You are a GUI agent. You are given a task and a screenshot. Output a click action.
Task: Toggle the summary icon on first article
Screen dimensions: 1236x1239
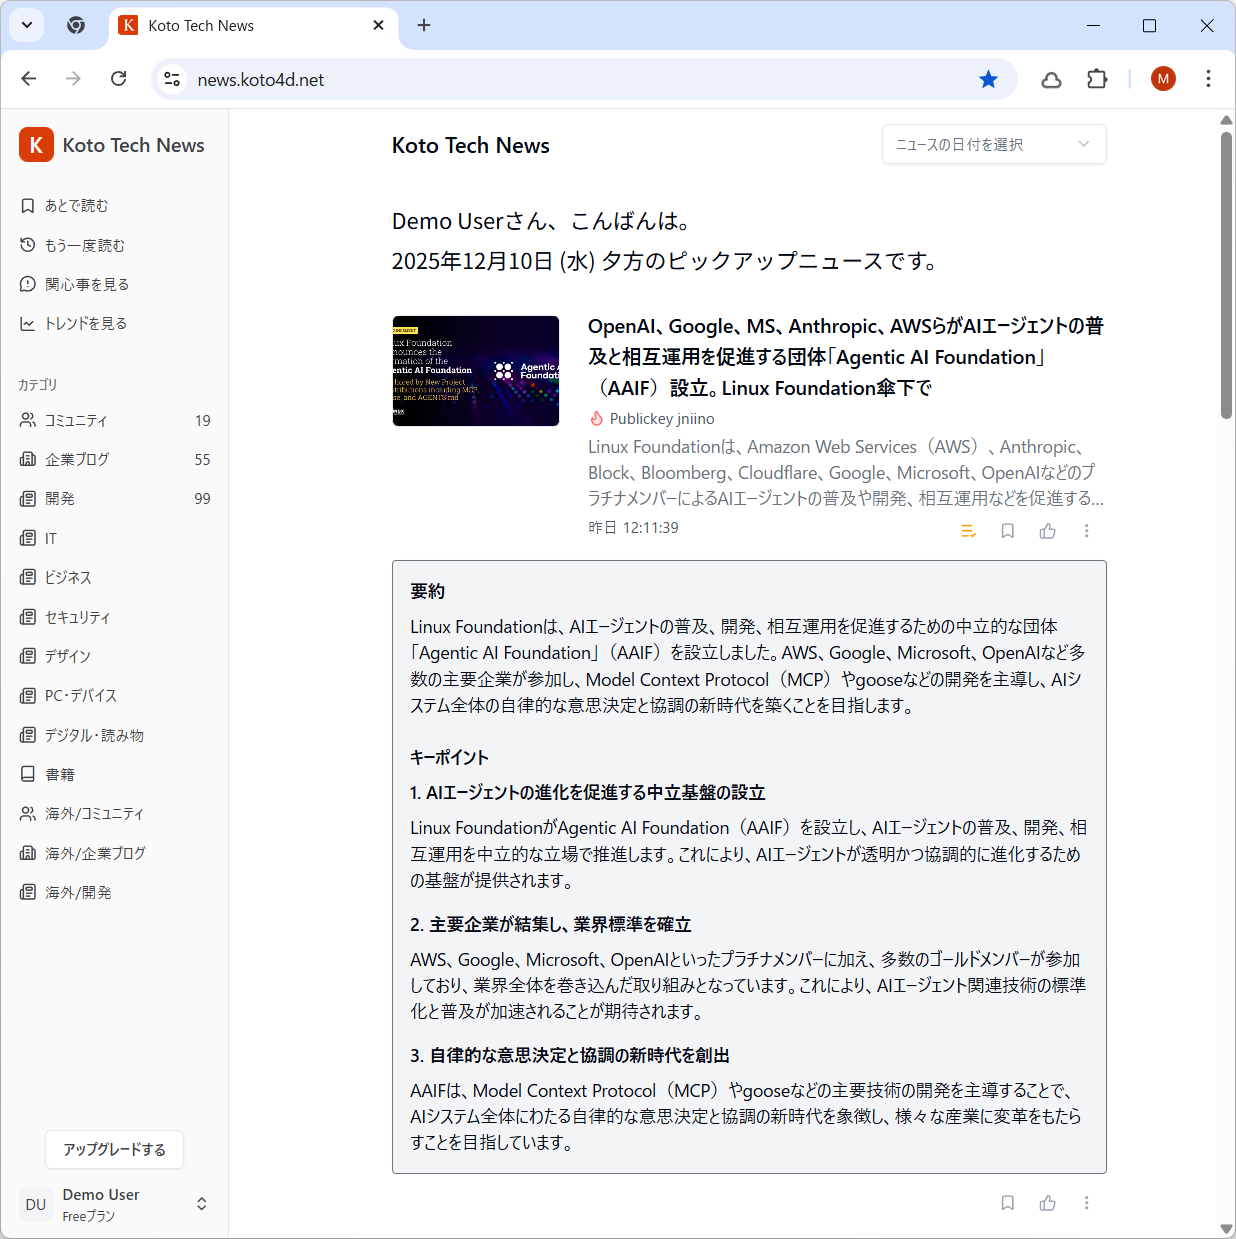click(x=968, y=531)
